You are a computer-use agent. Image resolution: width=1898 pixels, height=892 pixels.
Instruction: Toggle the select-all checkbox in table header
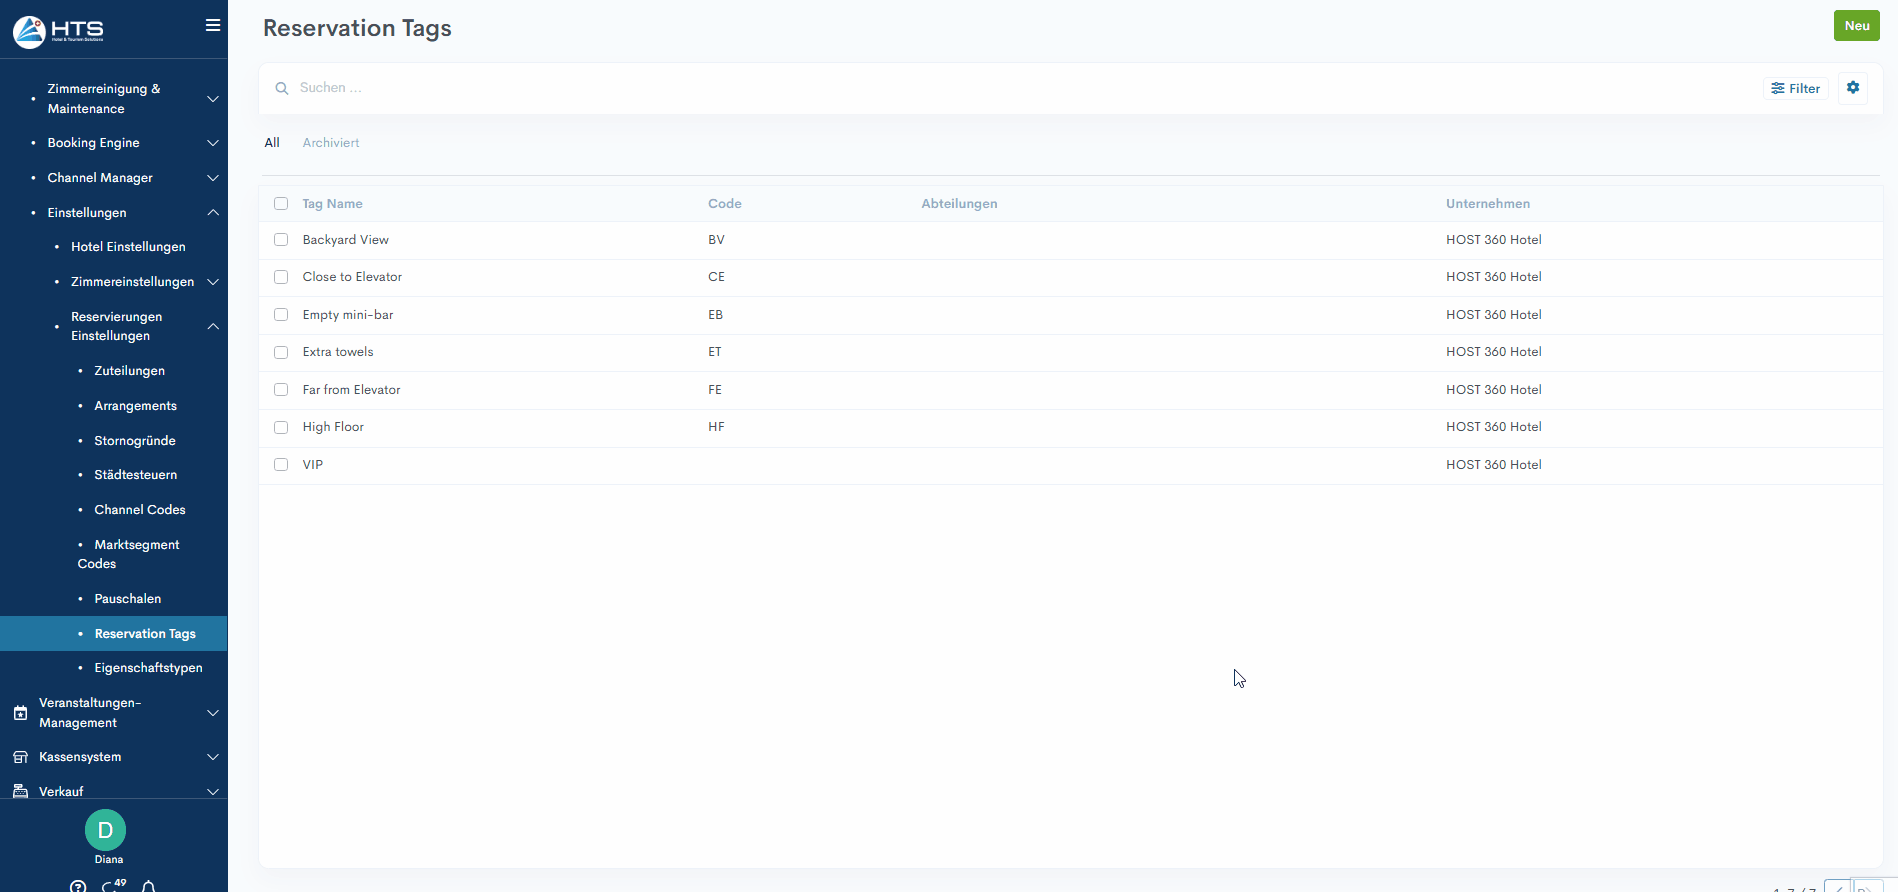tap(281, 204)
